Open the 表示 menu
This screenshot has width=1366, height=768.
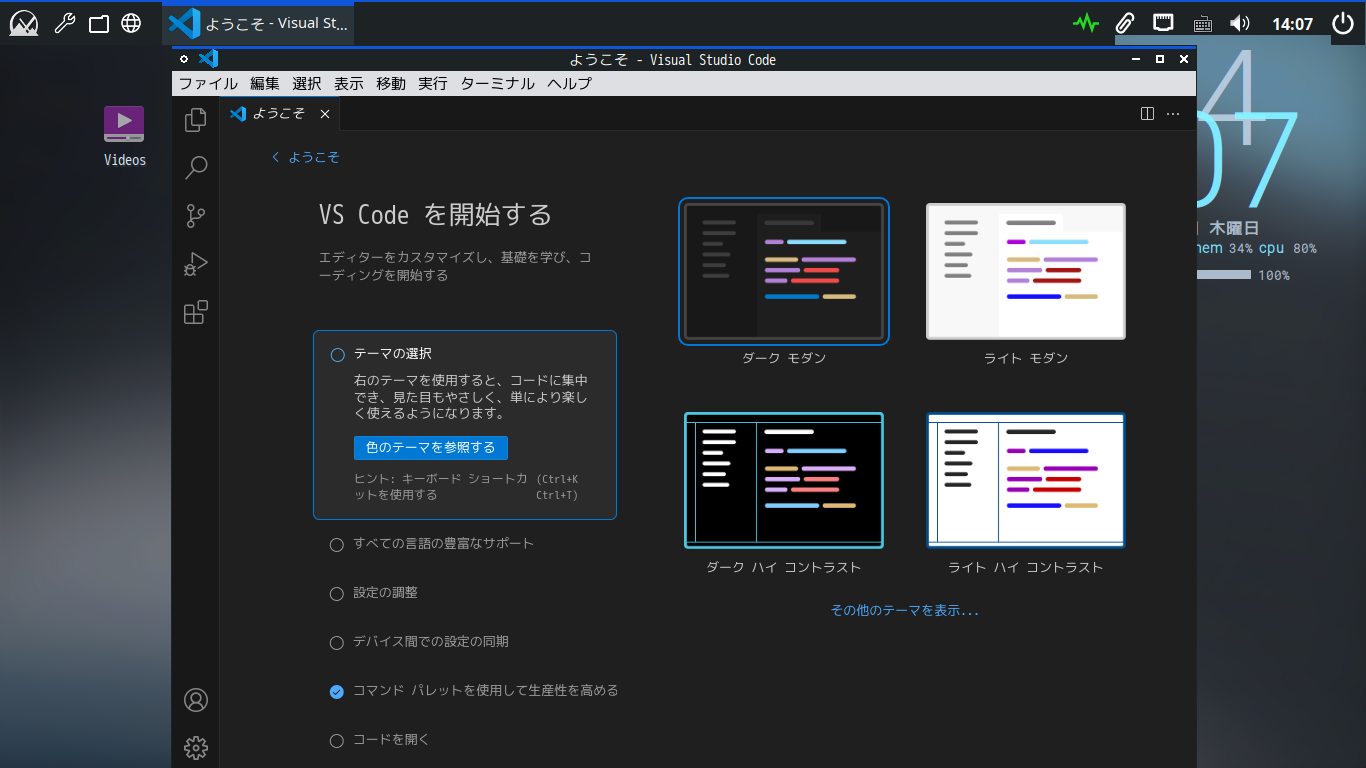click(x=349, y=84)
